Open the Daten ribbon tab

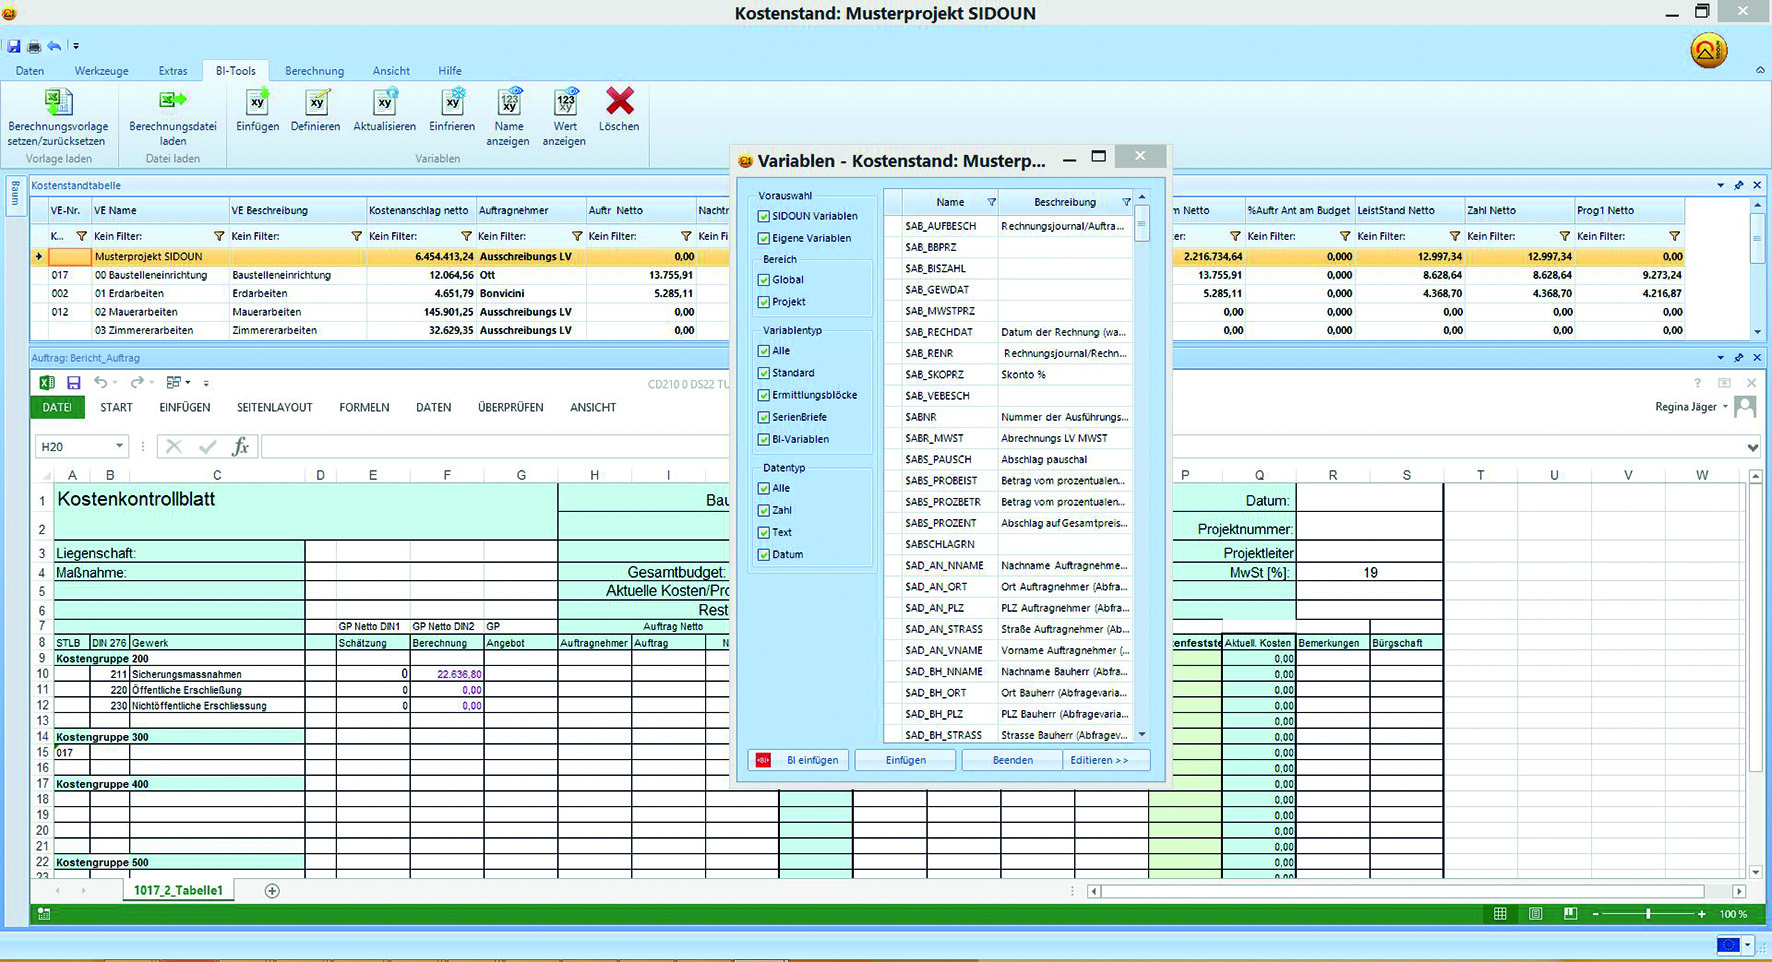coord(30,71)
